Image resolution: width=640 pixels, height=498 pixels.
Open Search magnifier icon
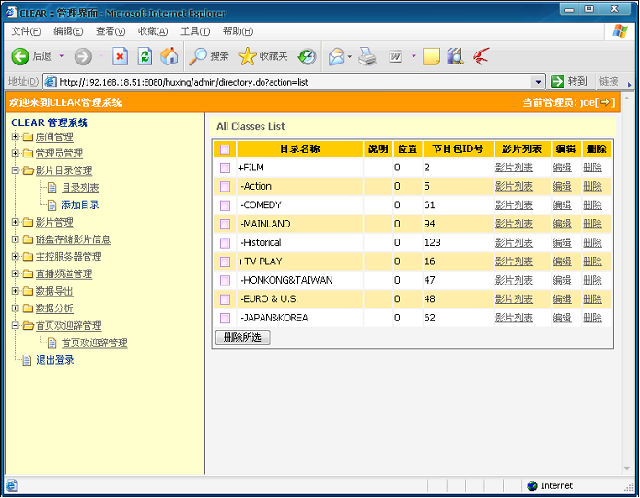[198, 56]
